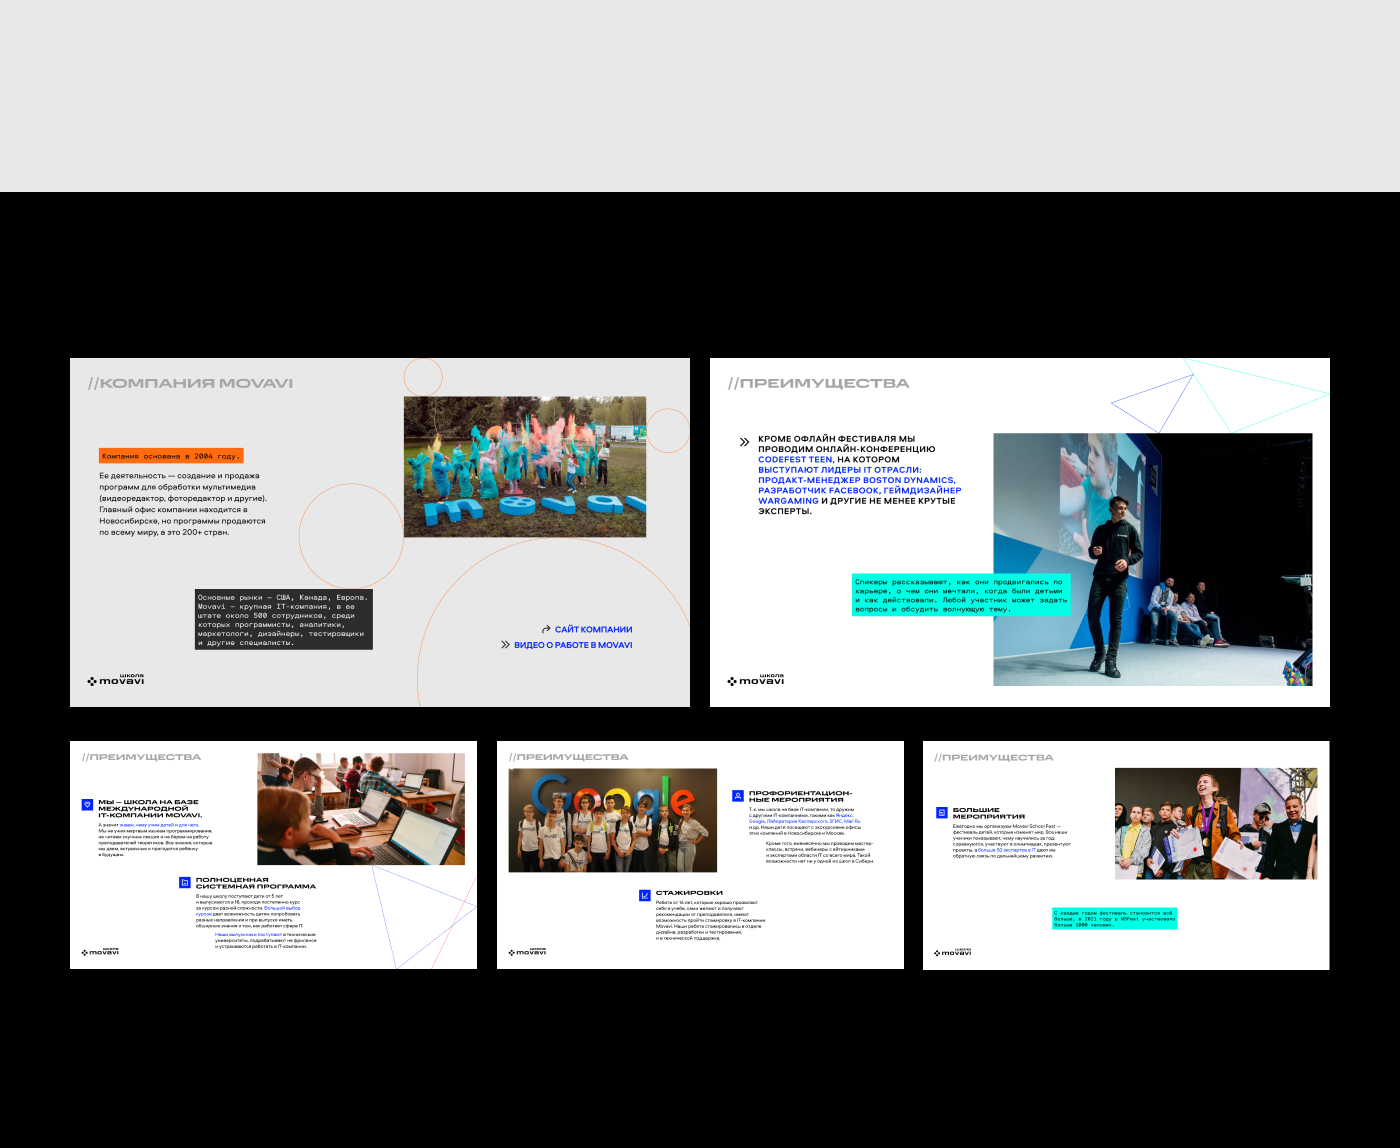The image size is (1400, 1148).
Task: Click the blue 'больше 50 экспертов в IT' link
Action: click(1006, 850)
